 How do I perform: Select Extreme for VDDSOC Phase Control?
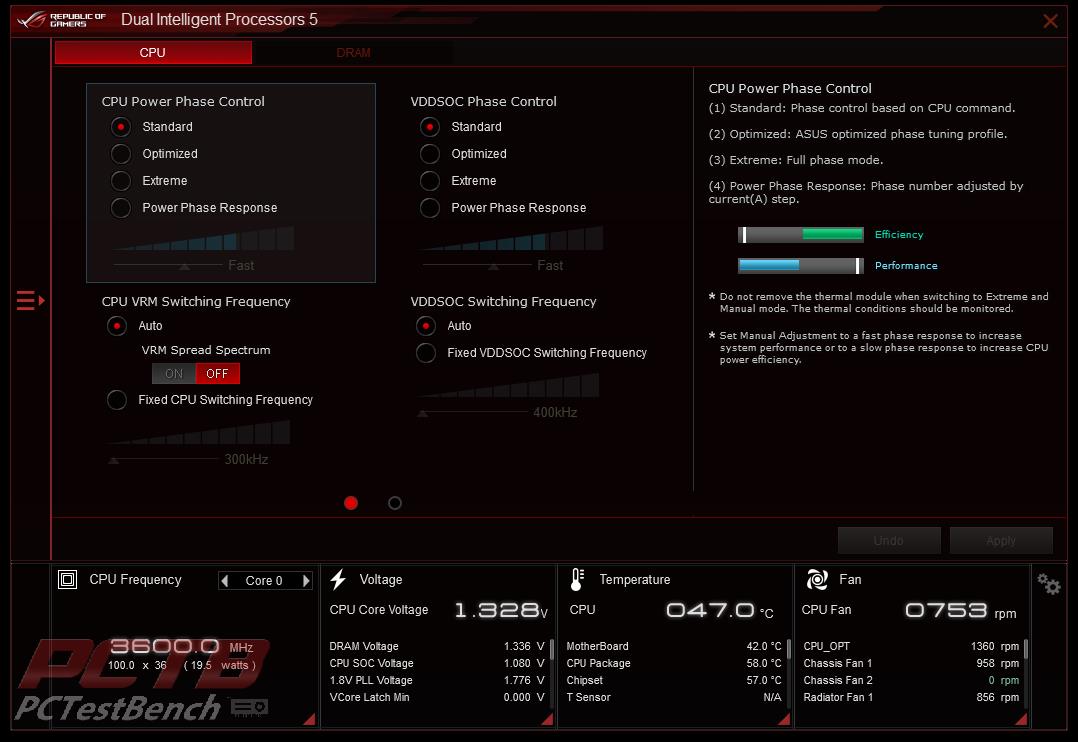(x=430, y=180)
